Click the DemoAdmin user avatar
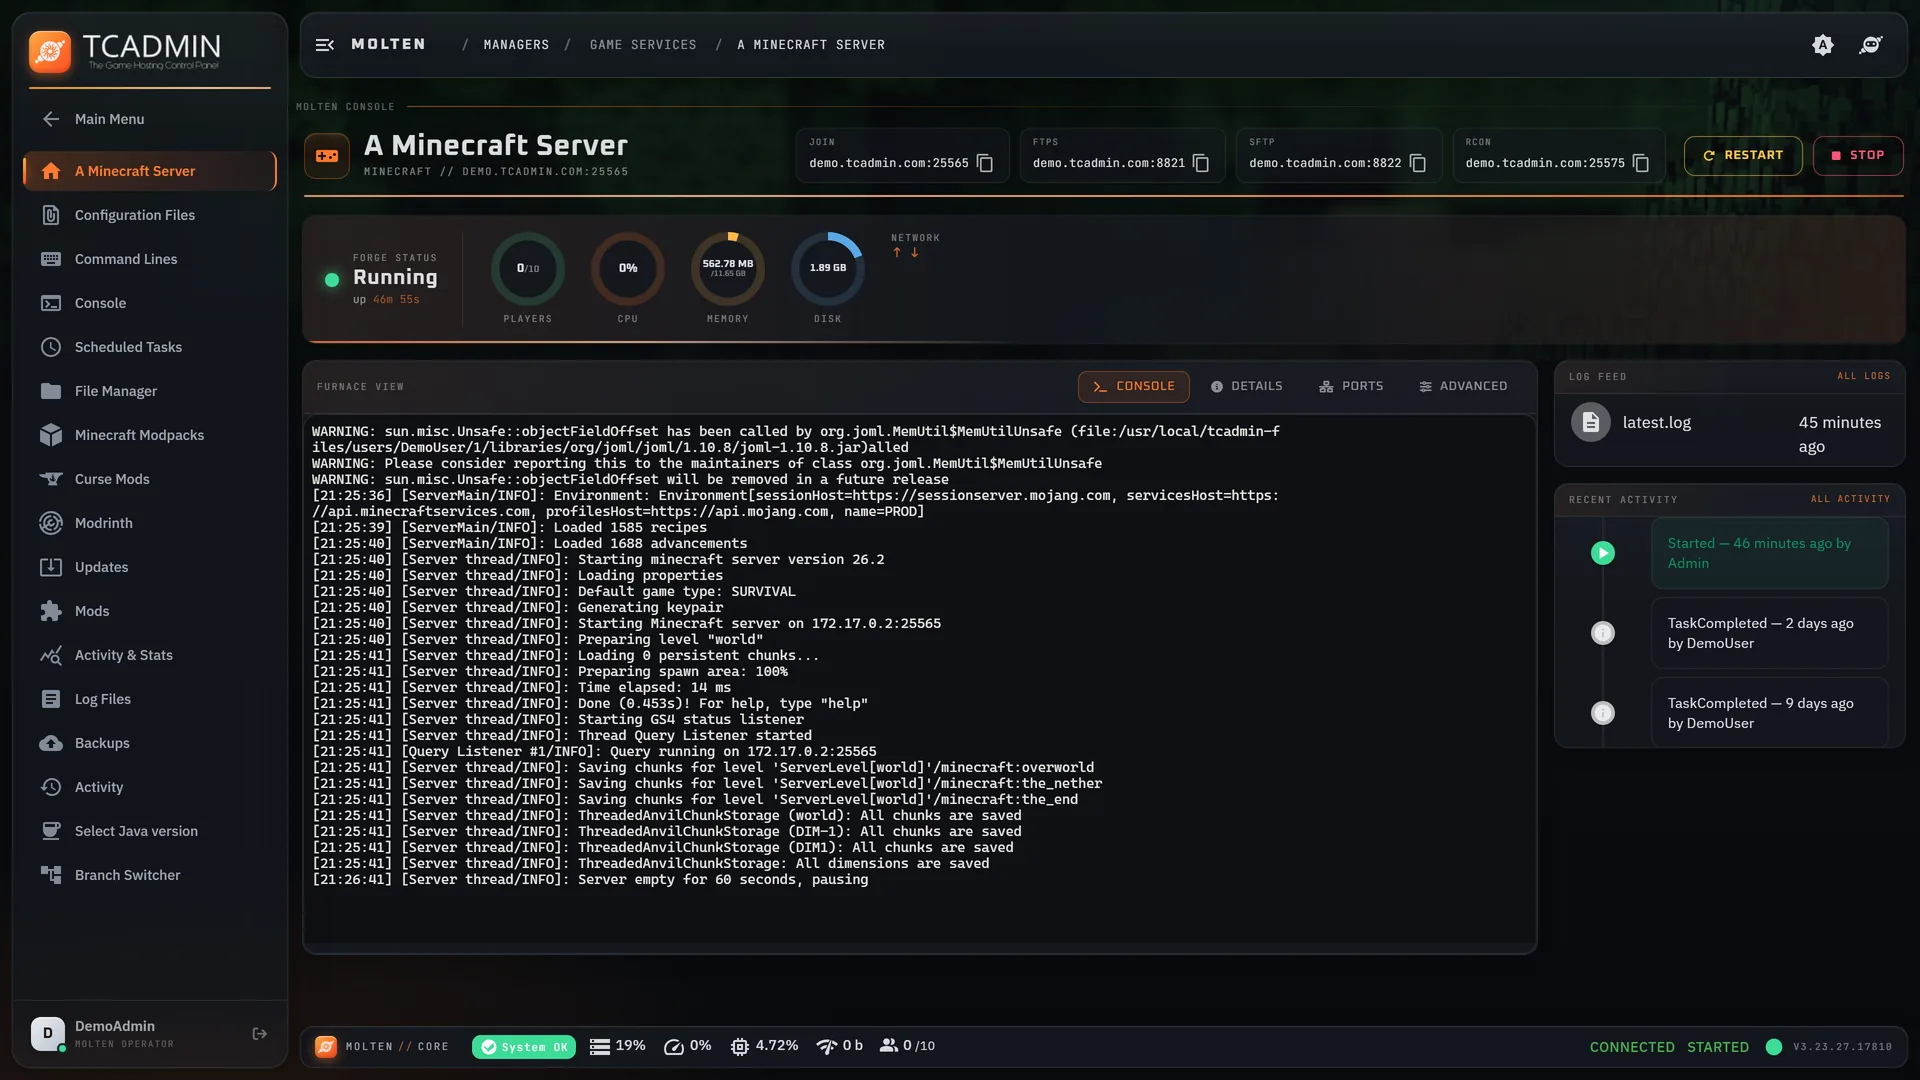 pyautogui.click(x=48, y=1034)
